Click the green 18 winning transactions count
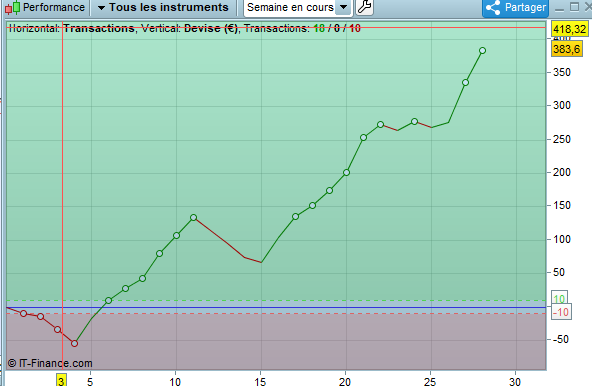 coord(319,28)
